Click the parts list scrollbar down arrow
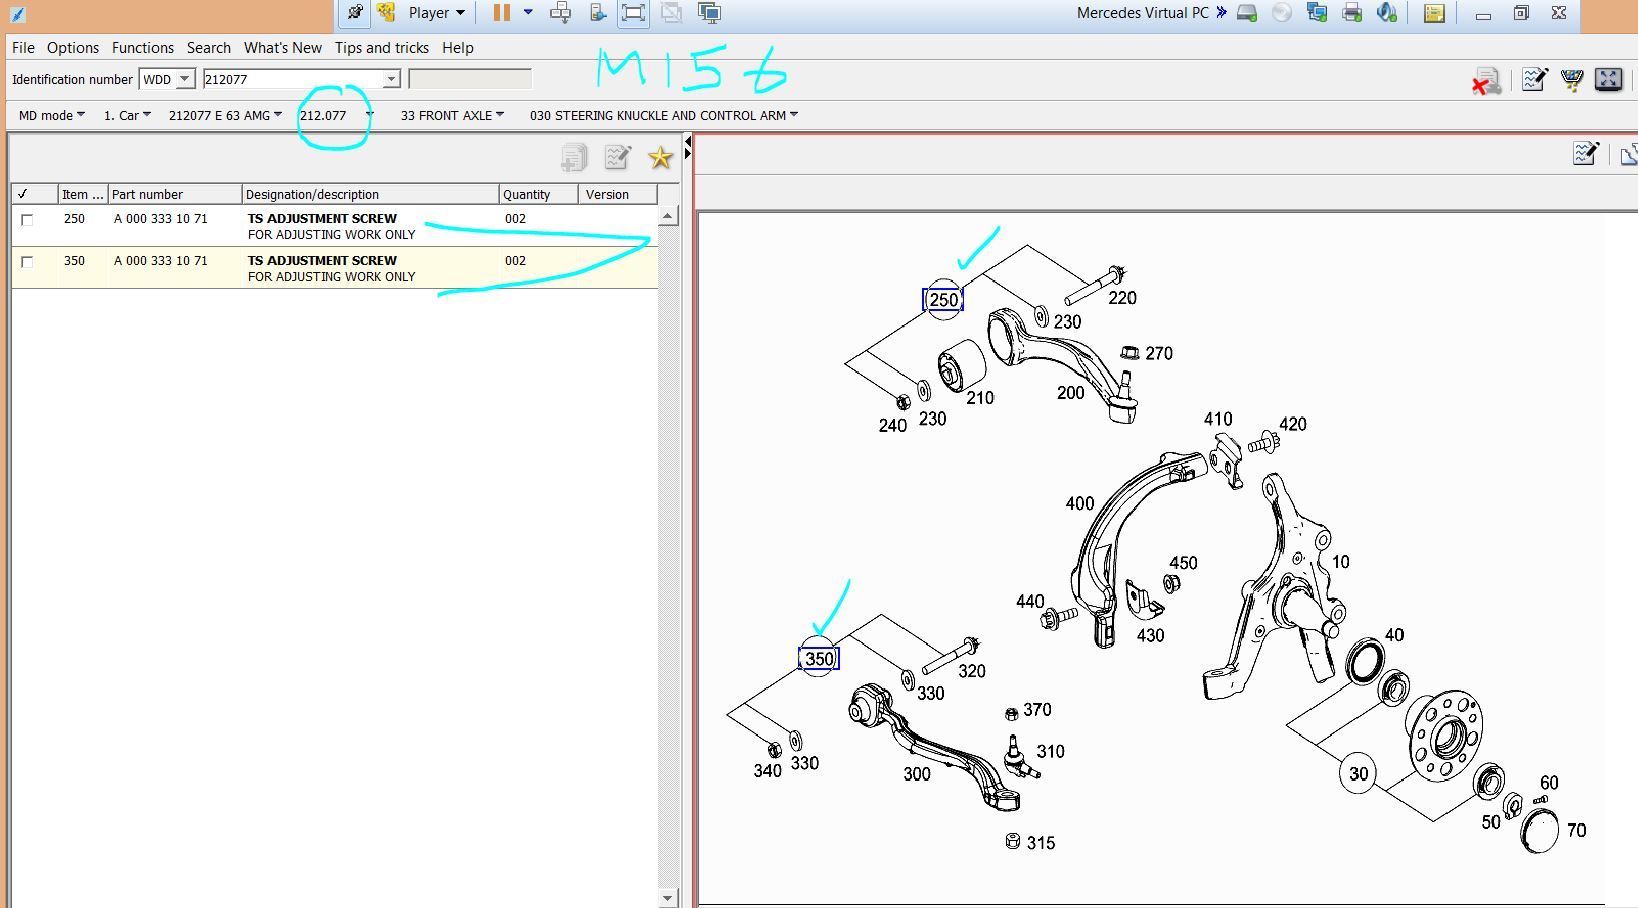 click(668, 898)
